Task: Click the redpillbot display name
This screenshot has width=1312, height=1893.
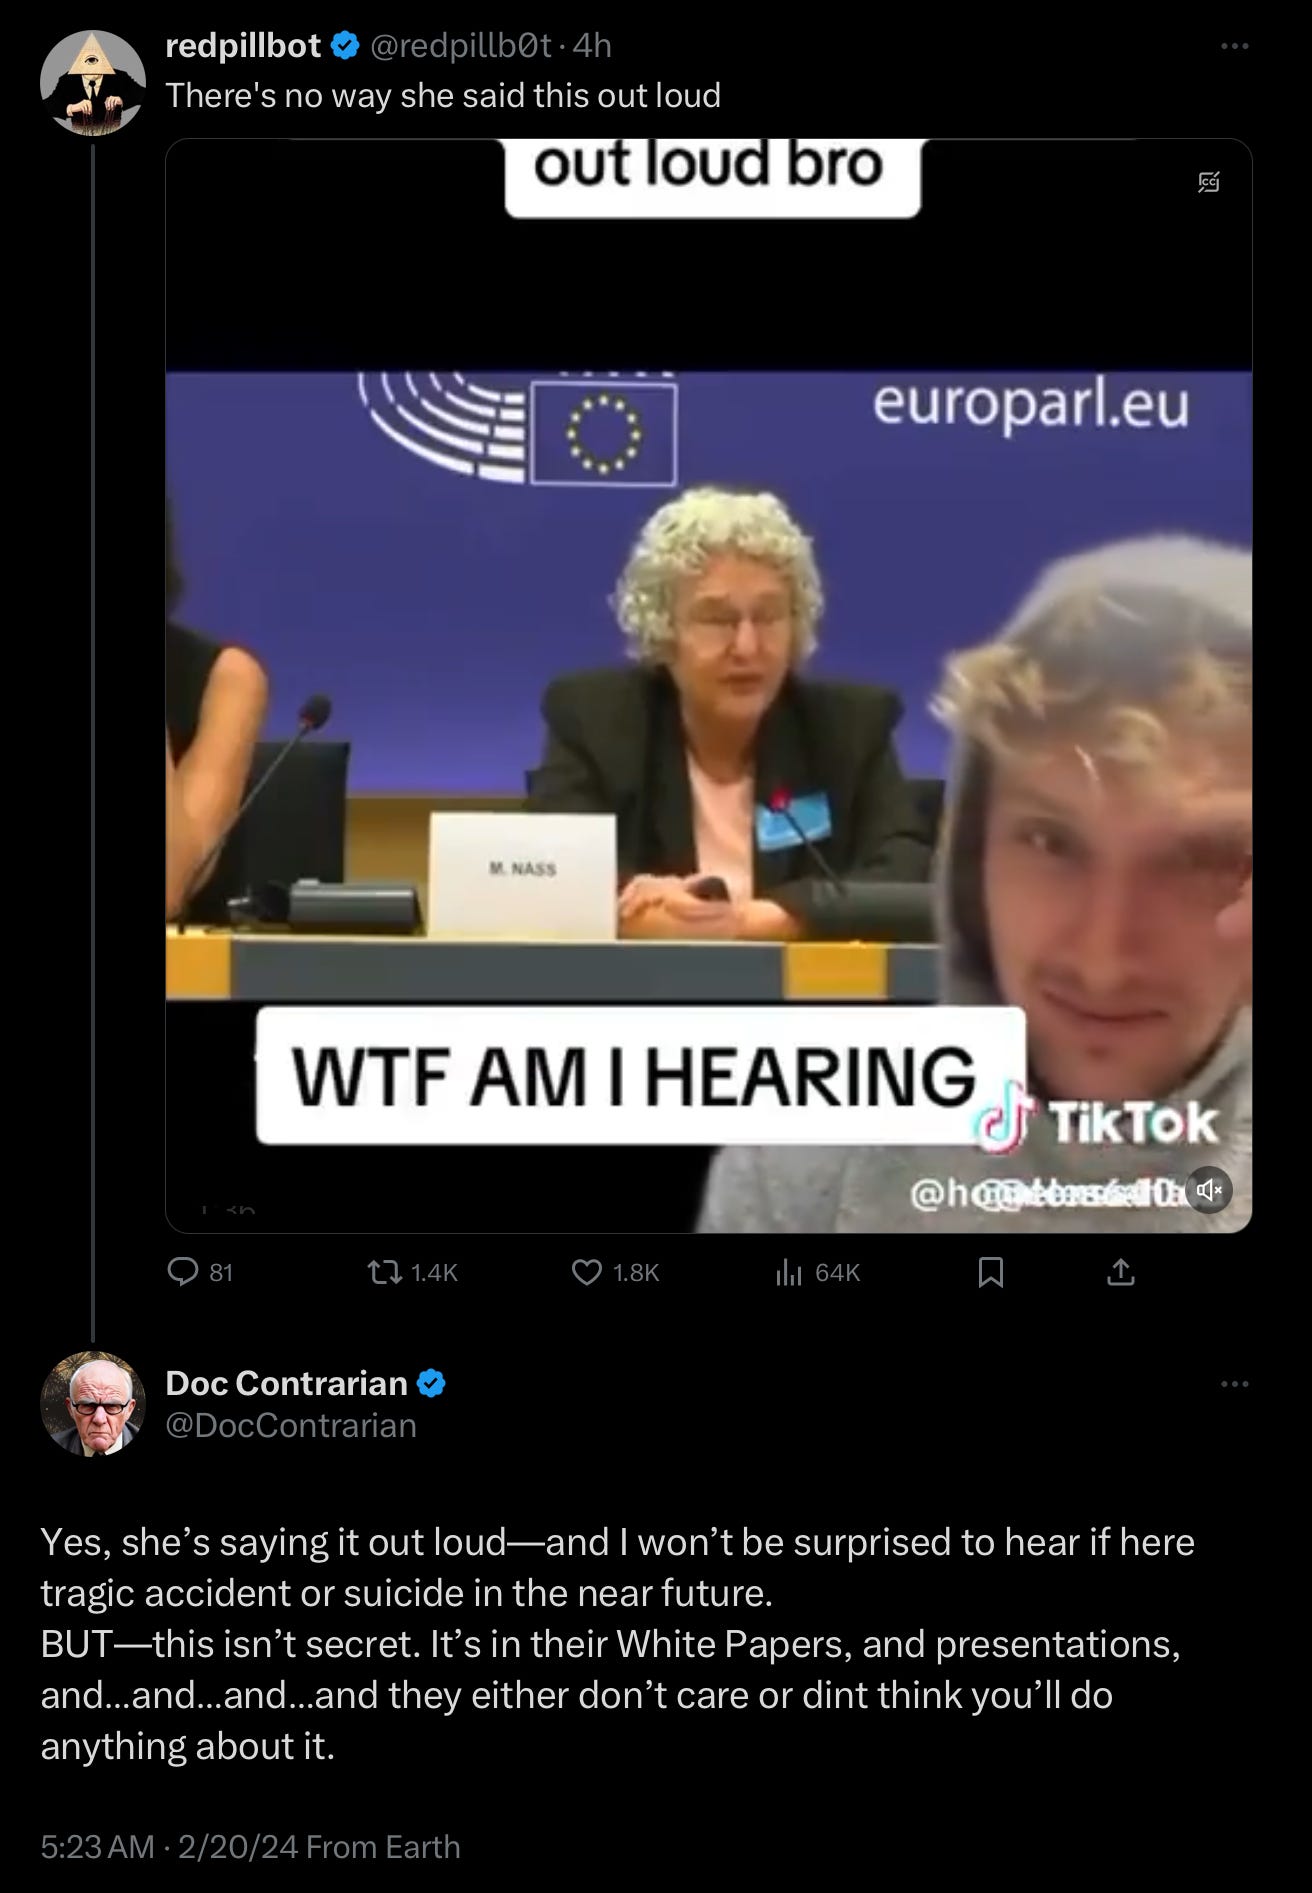Action: (x=243, y=45)
